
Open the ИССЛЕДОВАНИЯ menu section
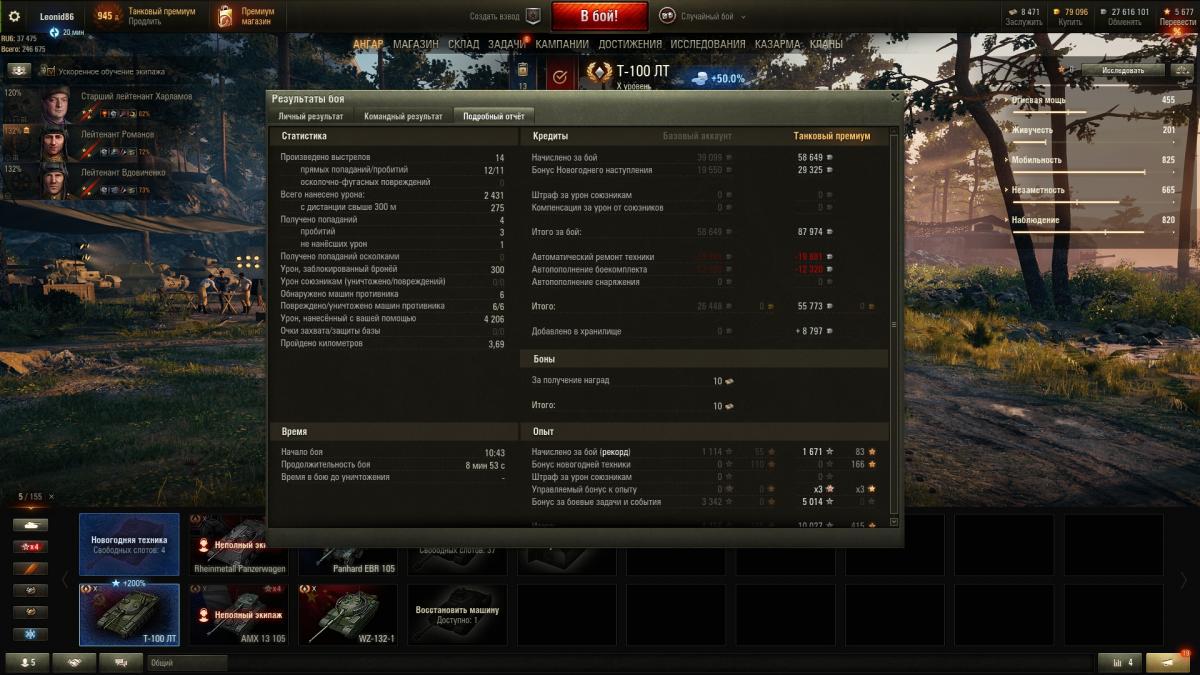tap(708, 44)
